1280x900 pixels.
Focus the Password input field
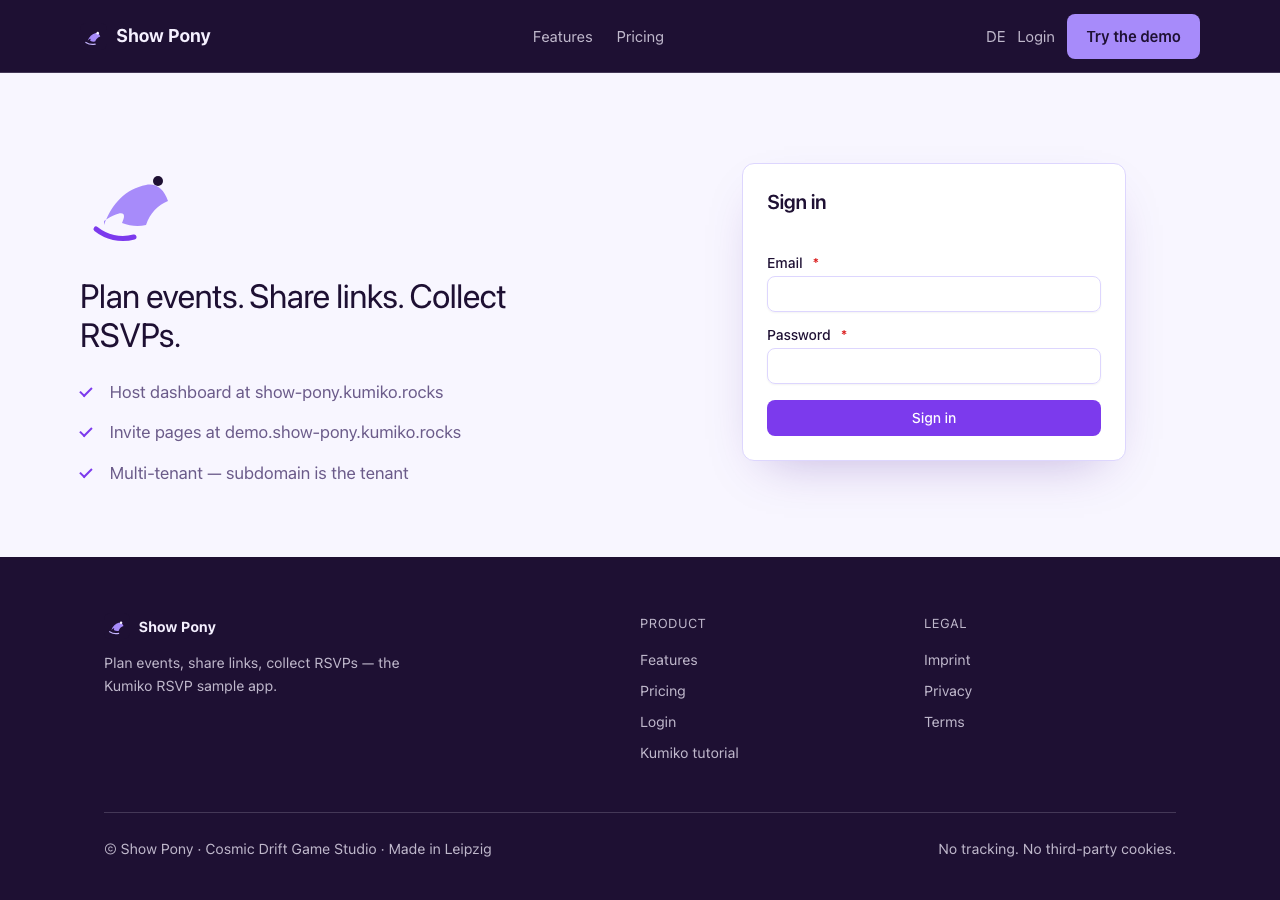point(934,366)
